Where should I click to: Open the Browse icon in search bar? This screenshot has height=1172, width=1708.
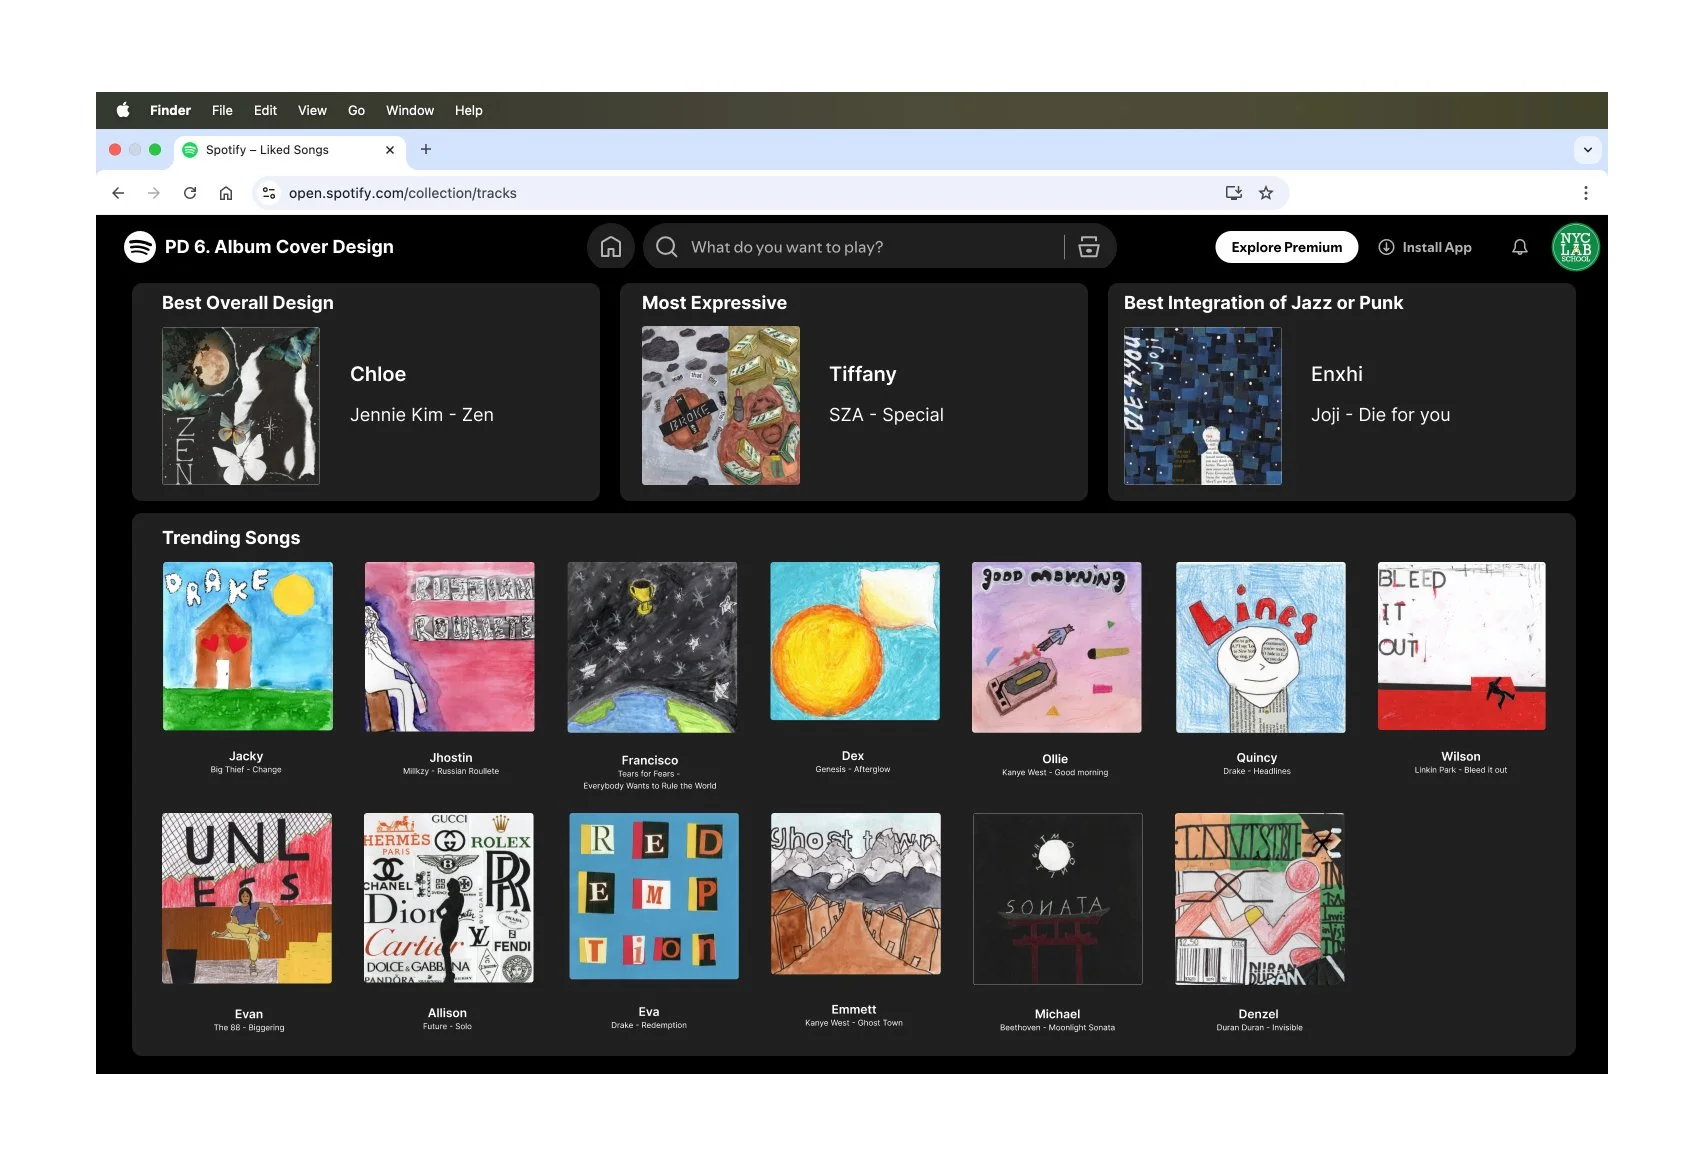coord(1089,247)
